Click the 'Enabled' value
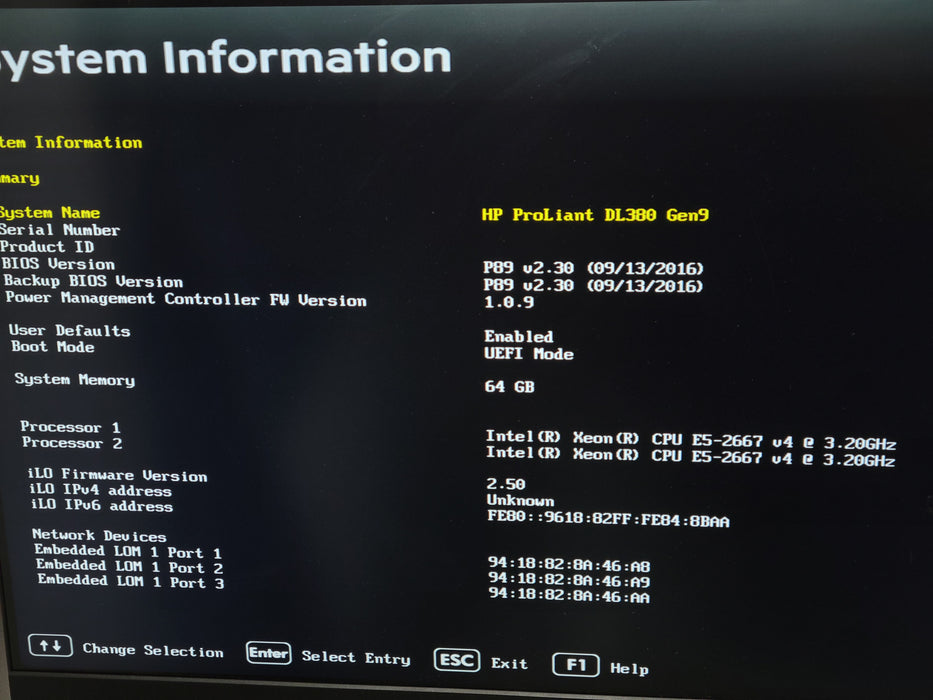The width and height of the screenshot is (933, 700). click(519, 336)
